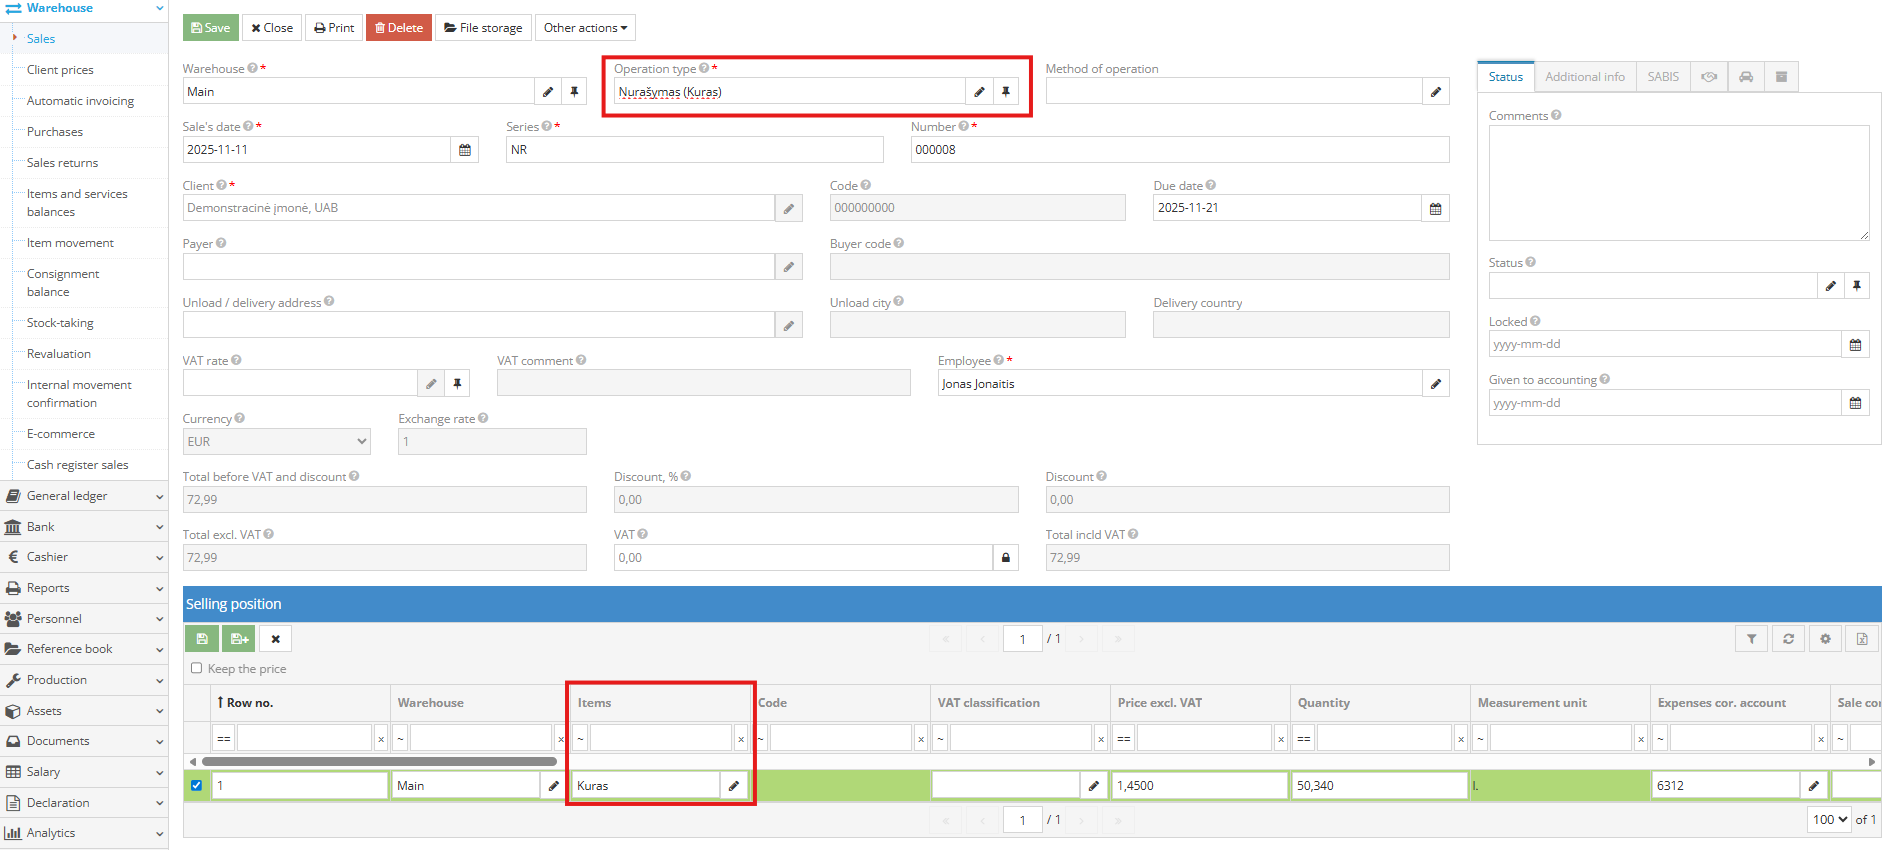
Task: Click the filter funnel icon in Selling position
Action: (x=1751, y=639)
